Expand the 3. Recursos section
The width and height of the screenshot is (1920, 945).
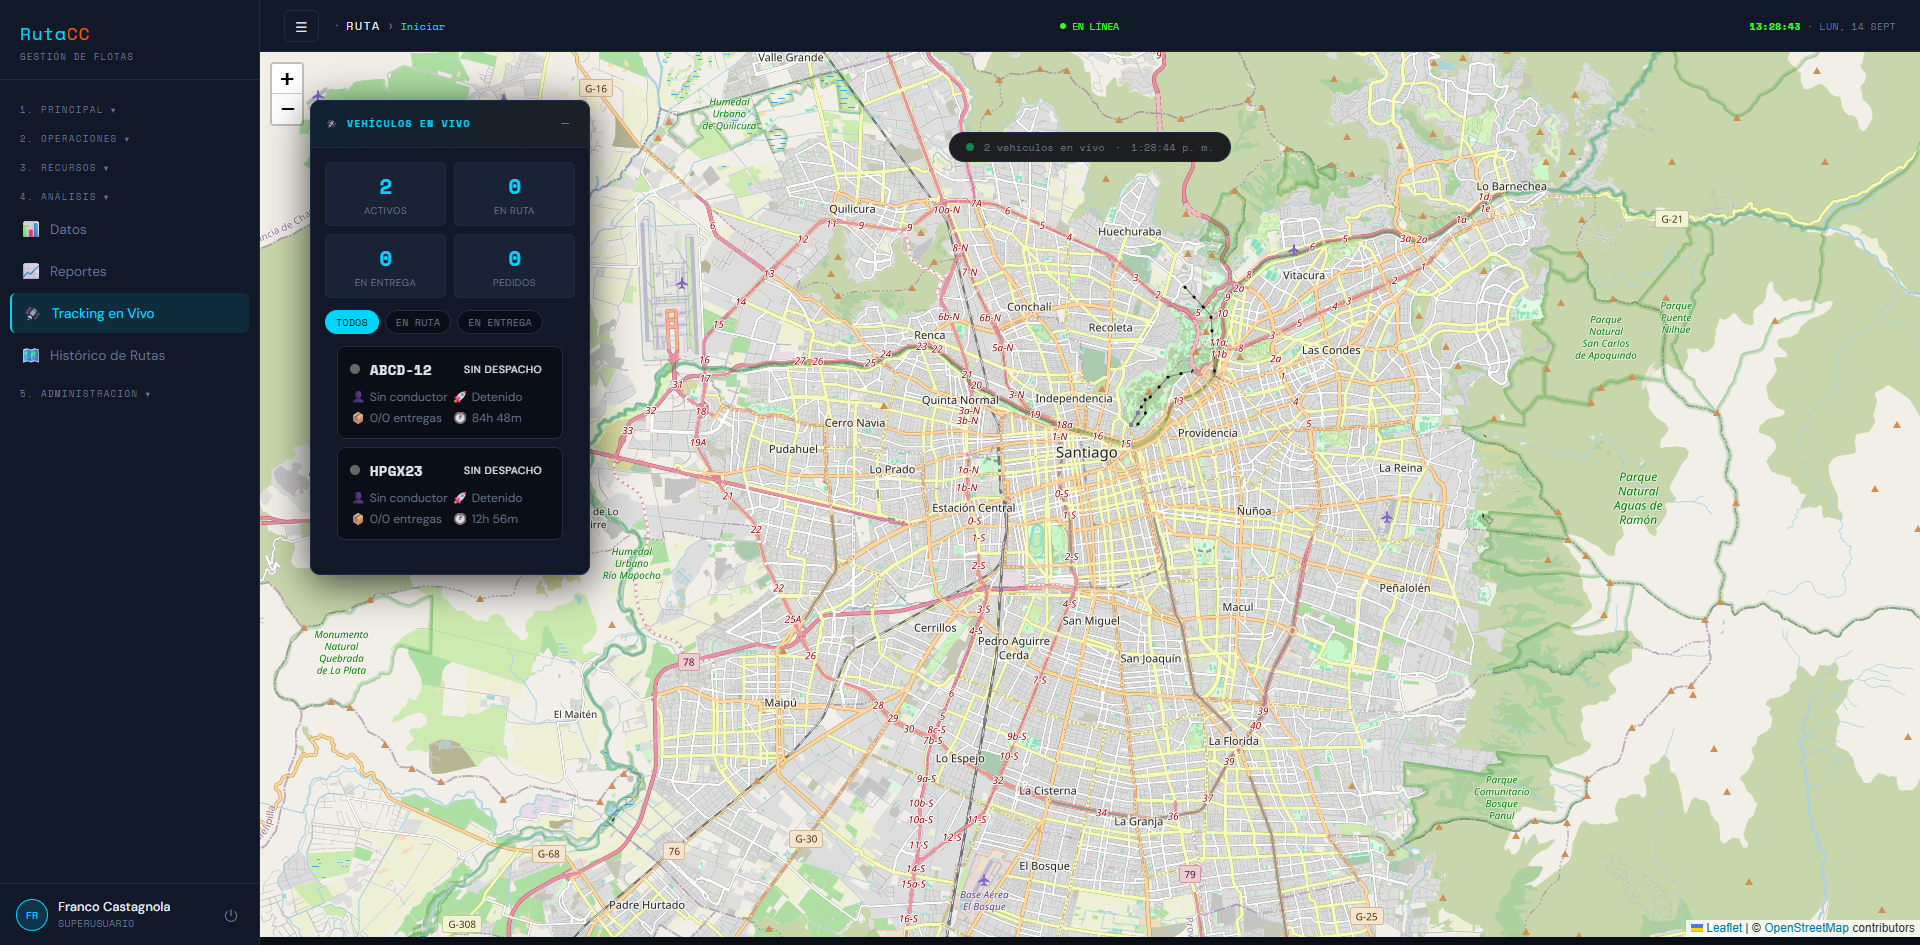click(65, 168)
